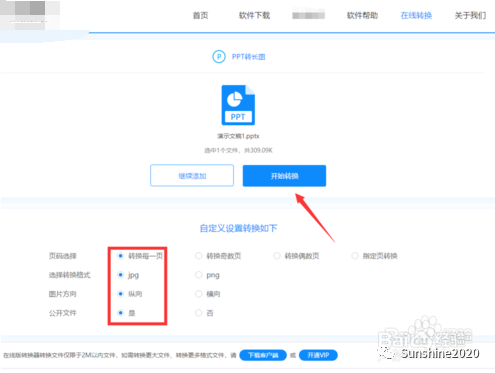Click the site logo at top left
Screen dimensions: 495x373
pos(30,15)
